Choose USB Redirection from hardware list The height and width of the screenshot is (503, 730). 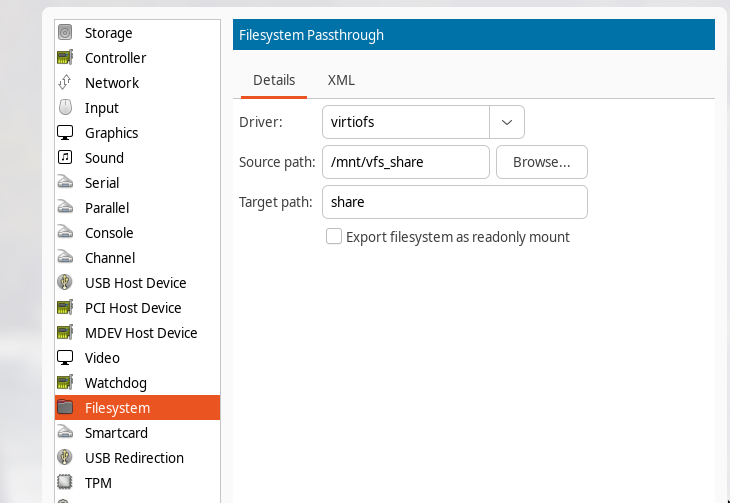click(x=134, y=458)
